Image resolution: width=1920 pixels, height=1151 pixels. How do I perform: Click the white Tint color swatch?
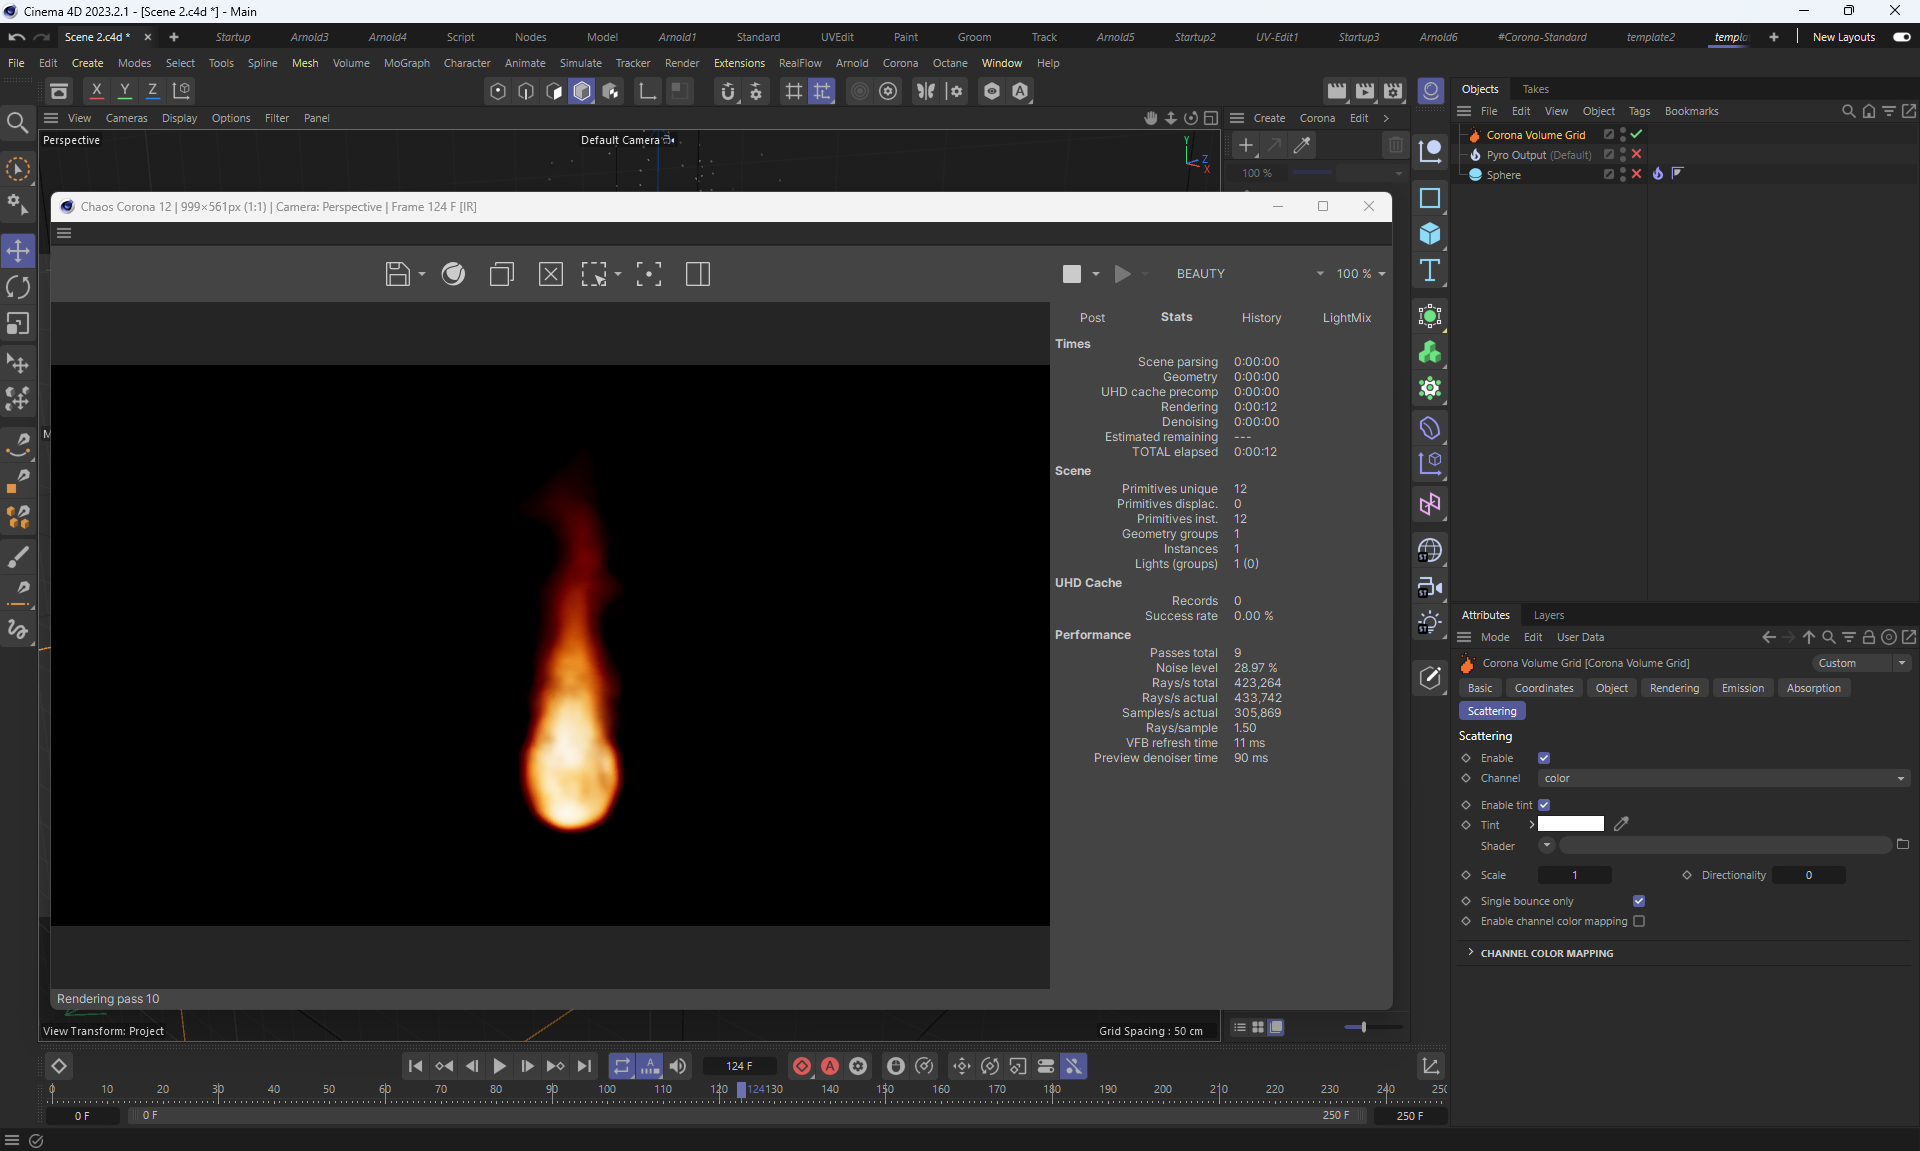[x=1570, y=824]
